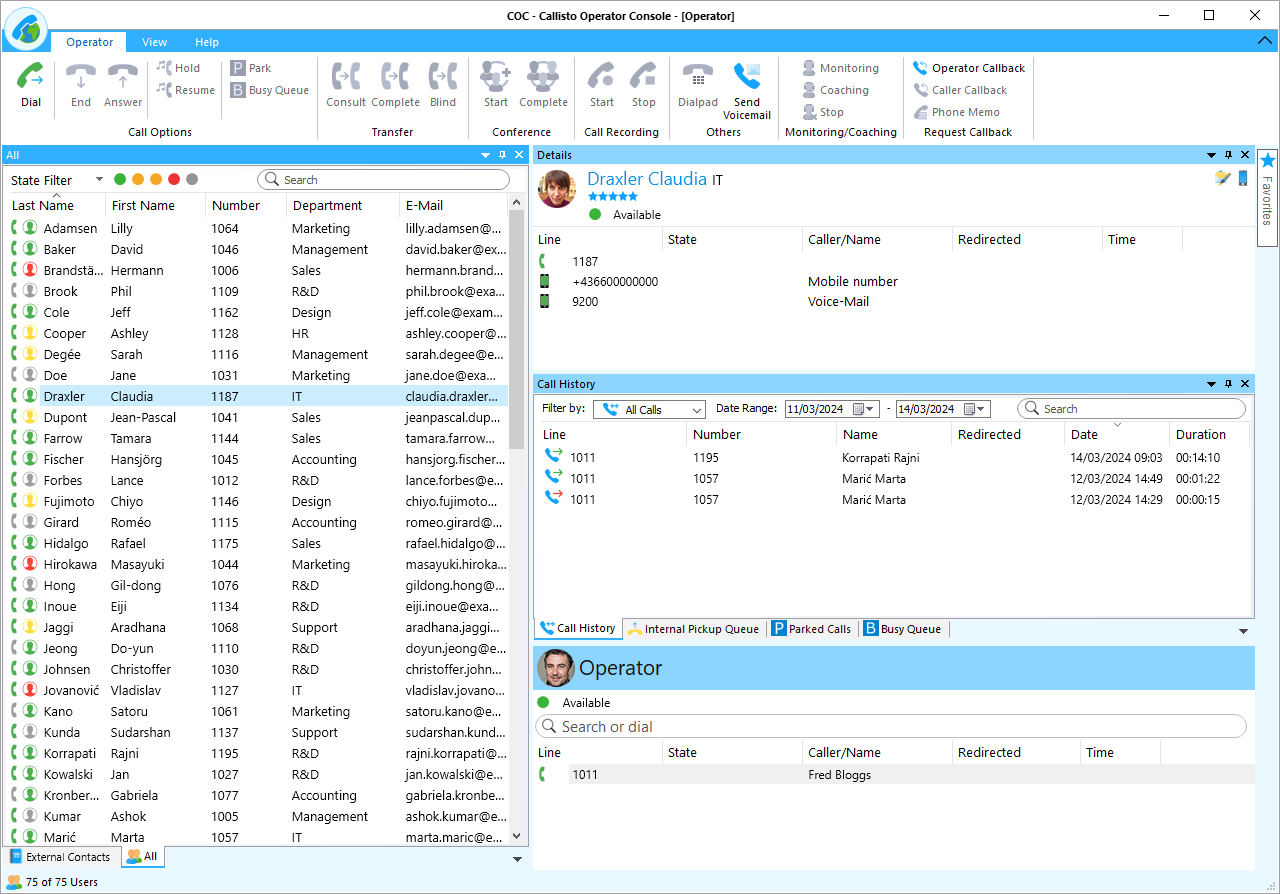Click the Monitoring option
Screen dimensions: 1280x894
click(841, 68)
